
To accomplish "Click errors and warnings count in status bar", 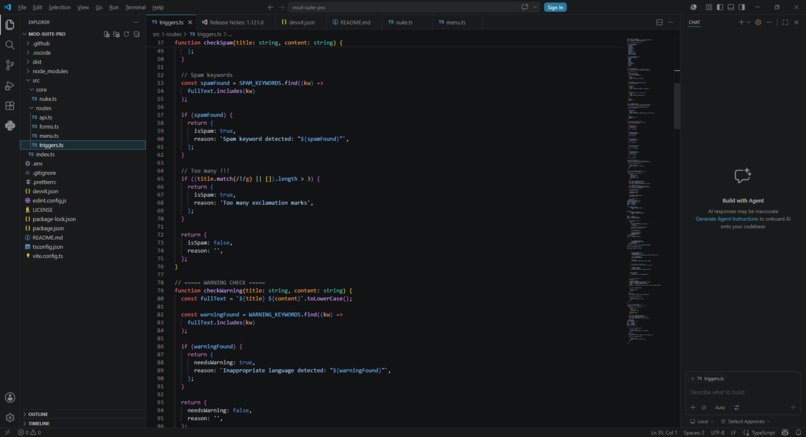I will [29, 432].
